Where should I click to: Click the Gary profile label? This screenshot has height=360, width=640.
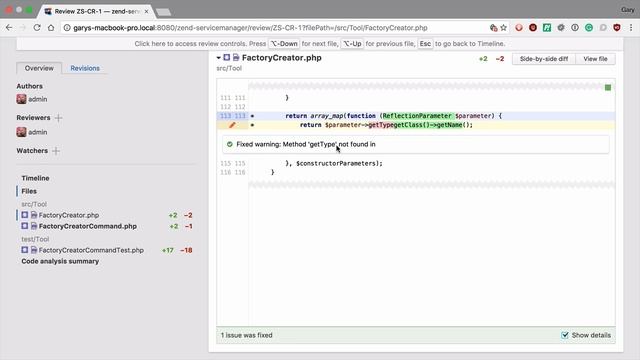point(627,9)
